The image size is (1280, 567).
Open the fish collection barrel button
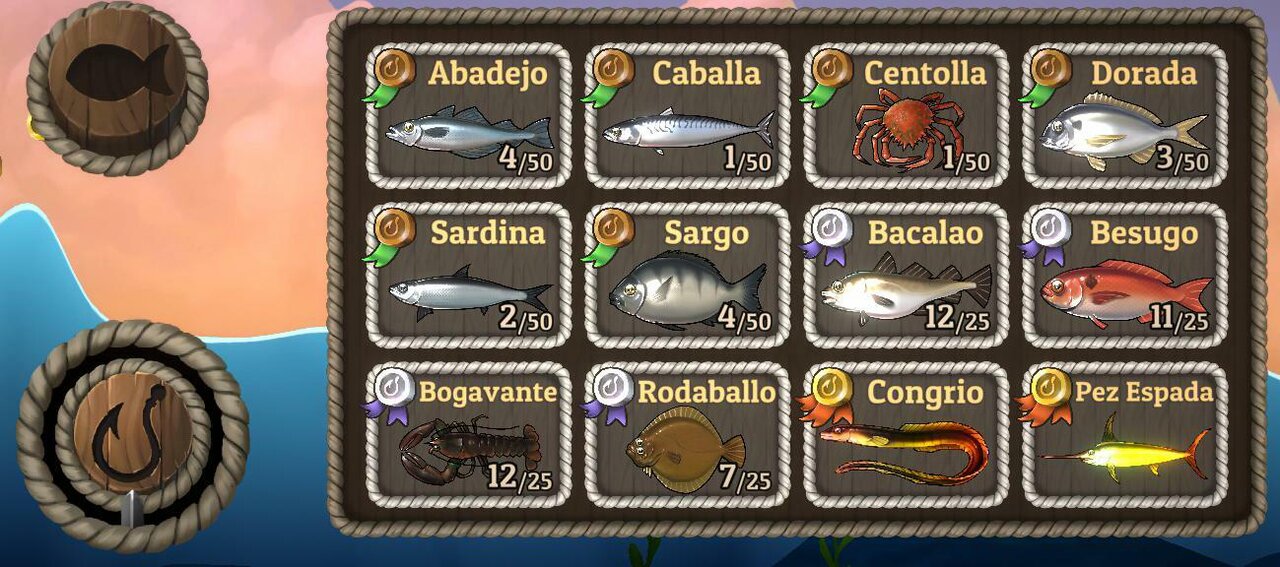click(x=117, y=87)
